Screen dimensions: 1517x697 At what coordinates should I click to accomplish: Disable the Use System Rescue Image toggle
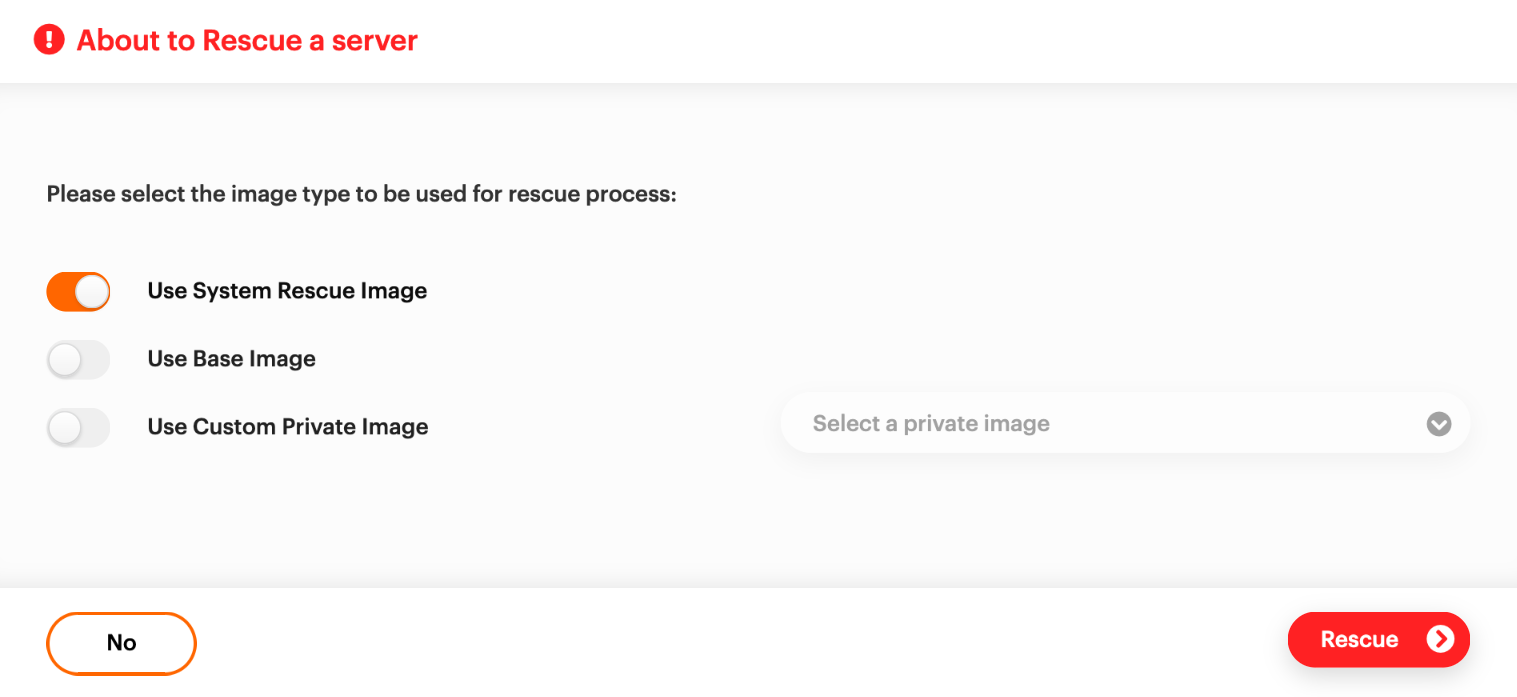[78, 291]
